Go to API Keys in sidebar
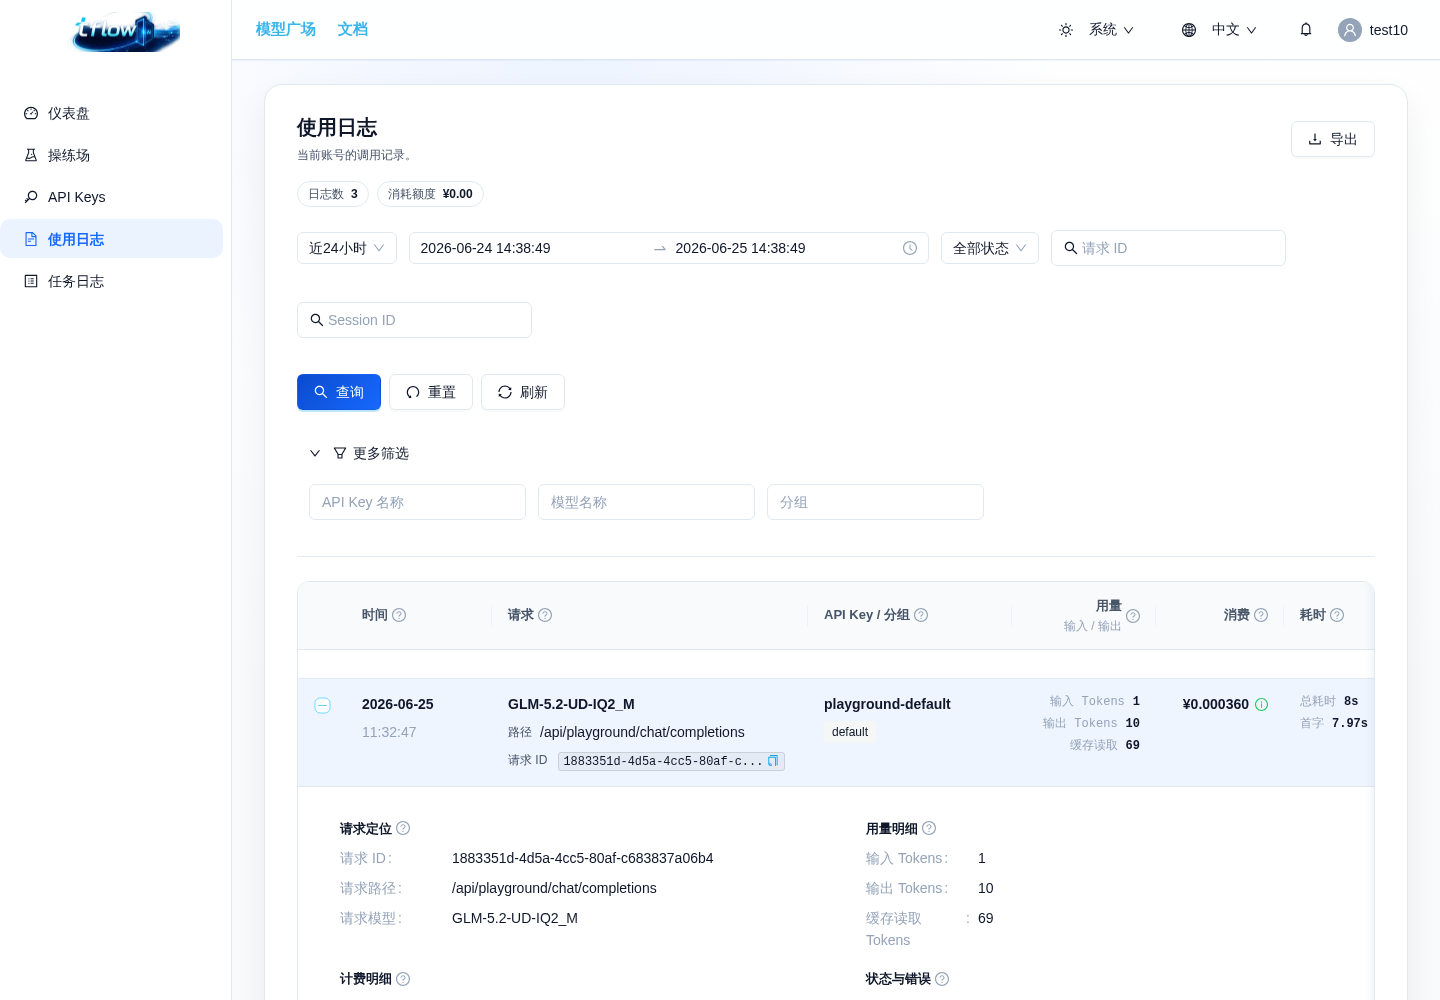The height and width of the screenshot is (1000, 1440). coord(111,197)
